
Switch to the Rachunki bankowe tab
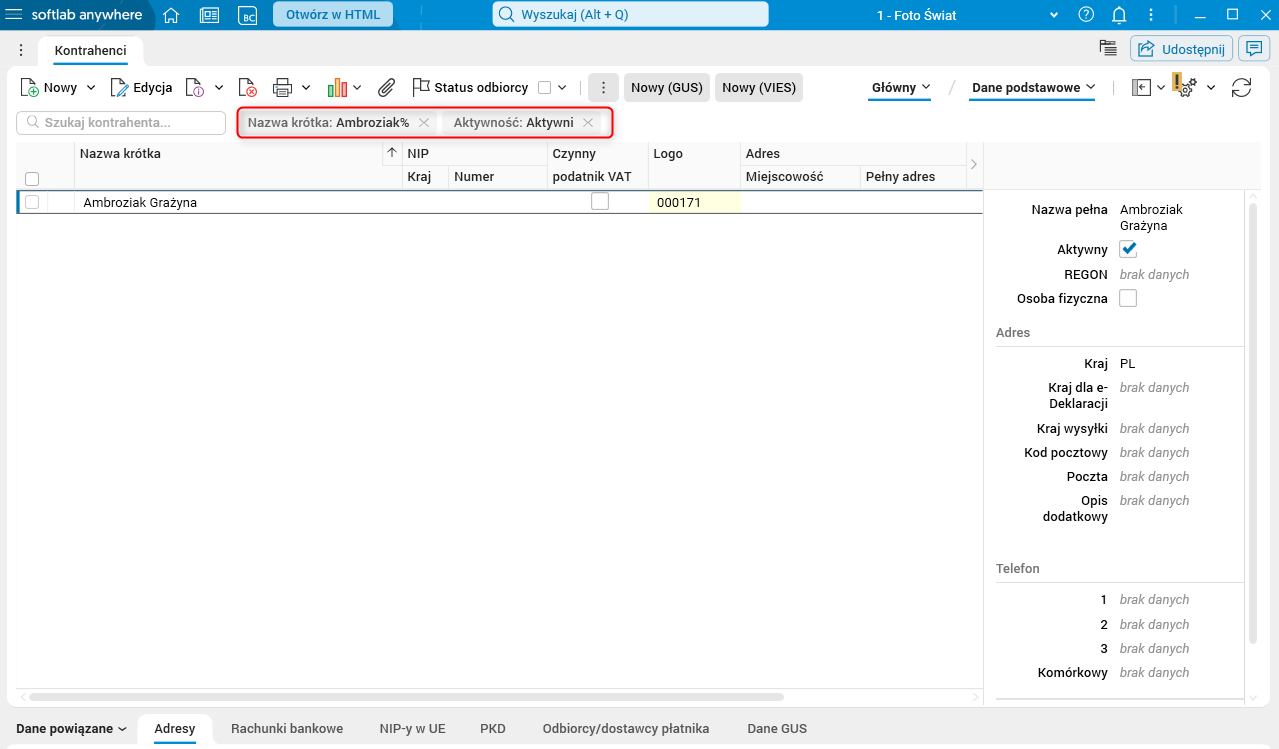tap(287, 729)
